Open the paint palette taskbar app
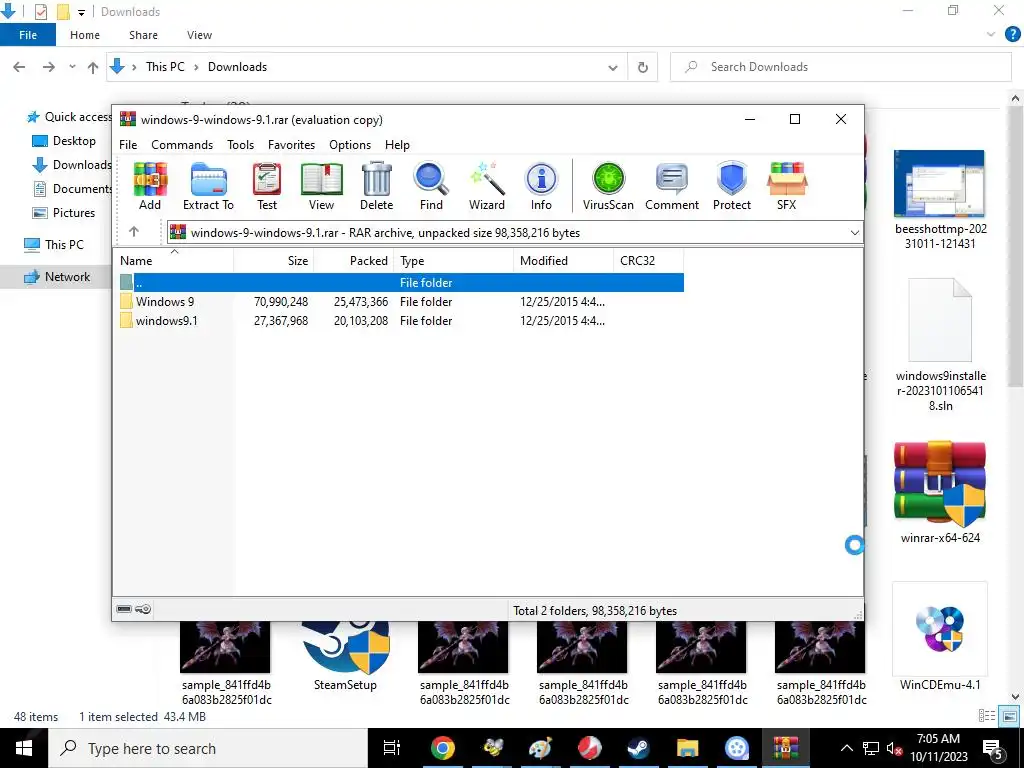The height and width of the screenshot is (768, 1024). pos(540,748)
